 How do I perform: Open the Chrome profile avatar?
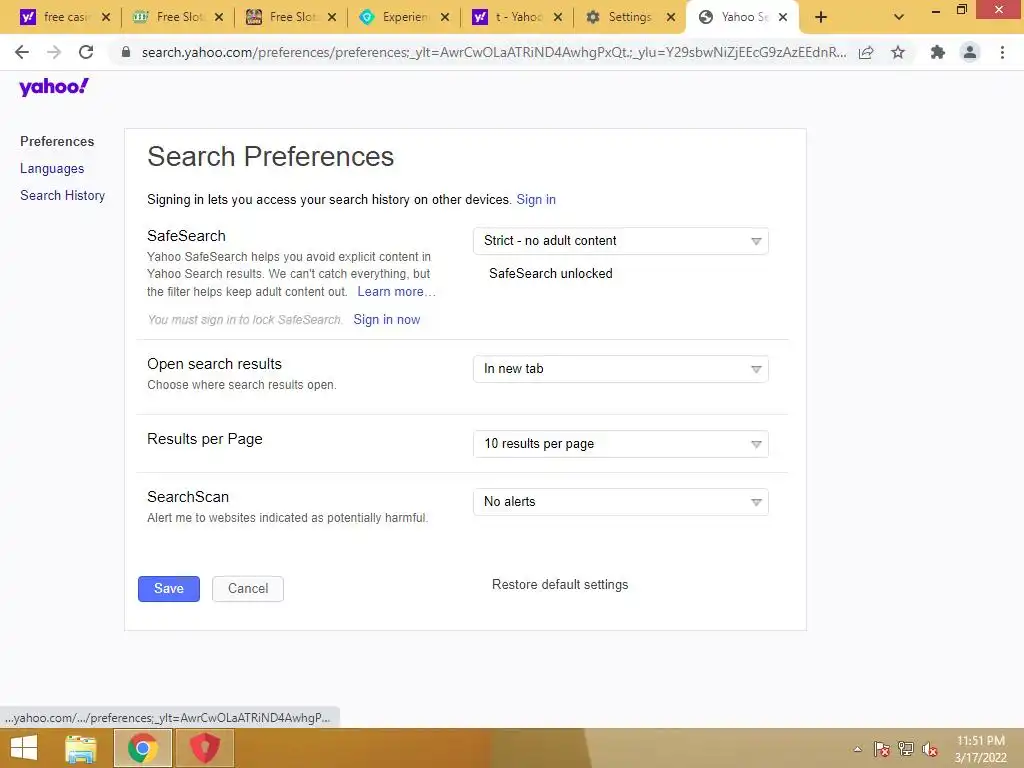[970, 52]
